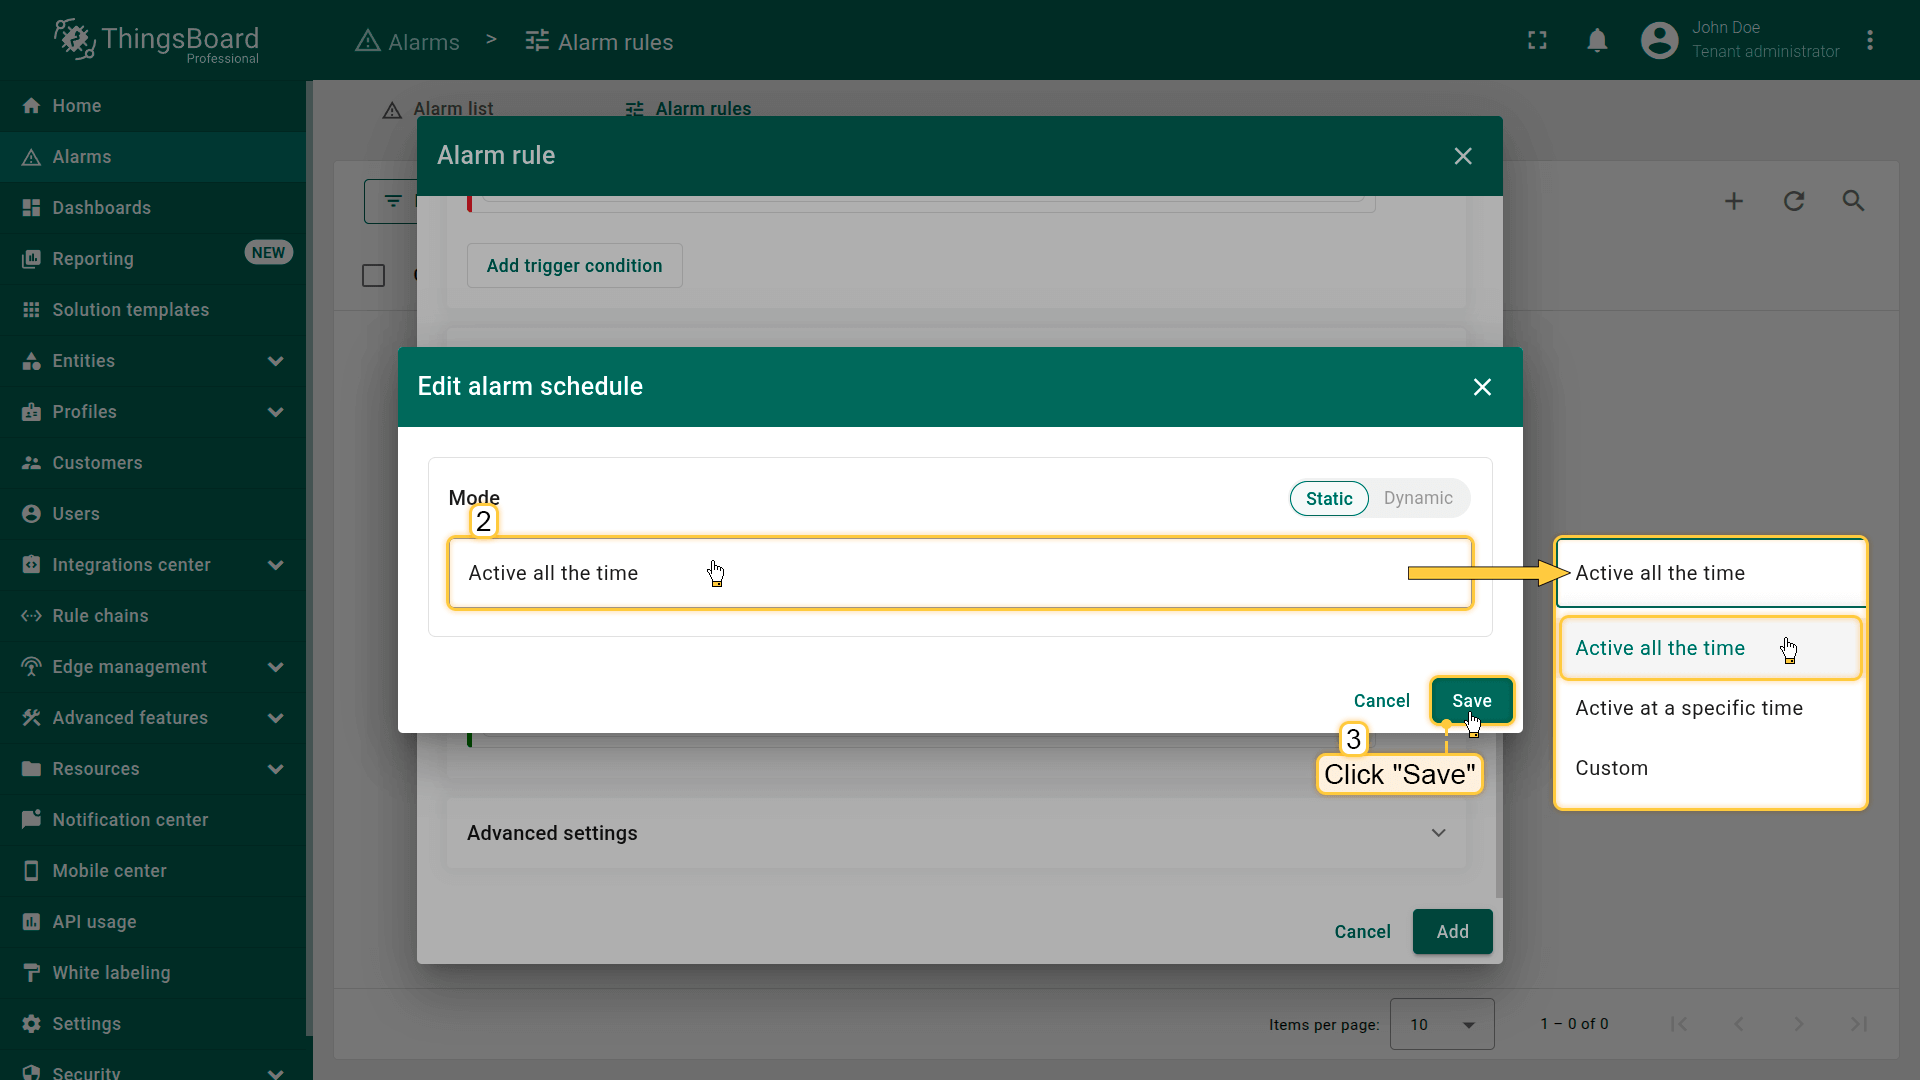Viewport: 1920px width, 1080px height.
Task: Click Add trigger condition button
Action: click(x=574, y=266)
